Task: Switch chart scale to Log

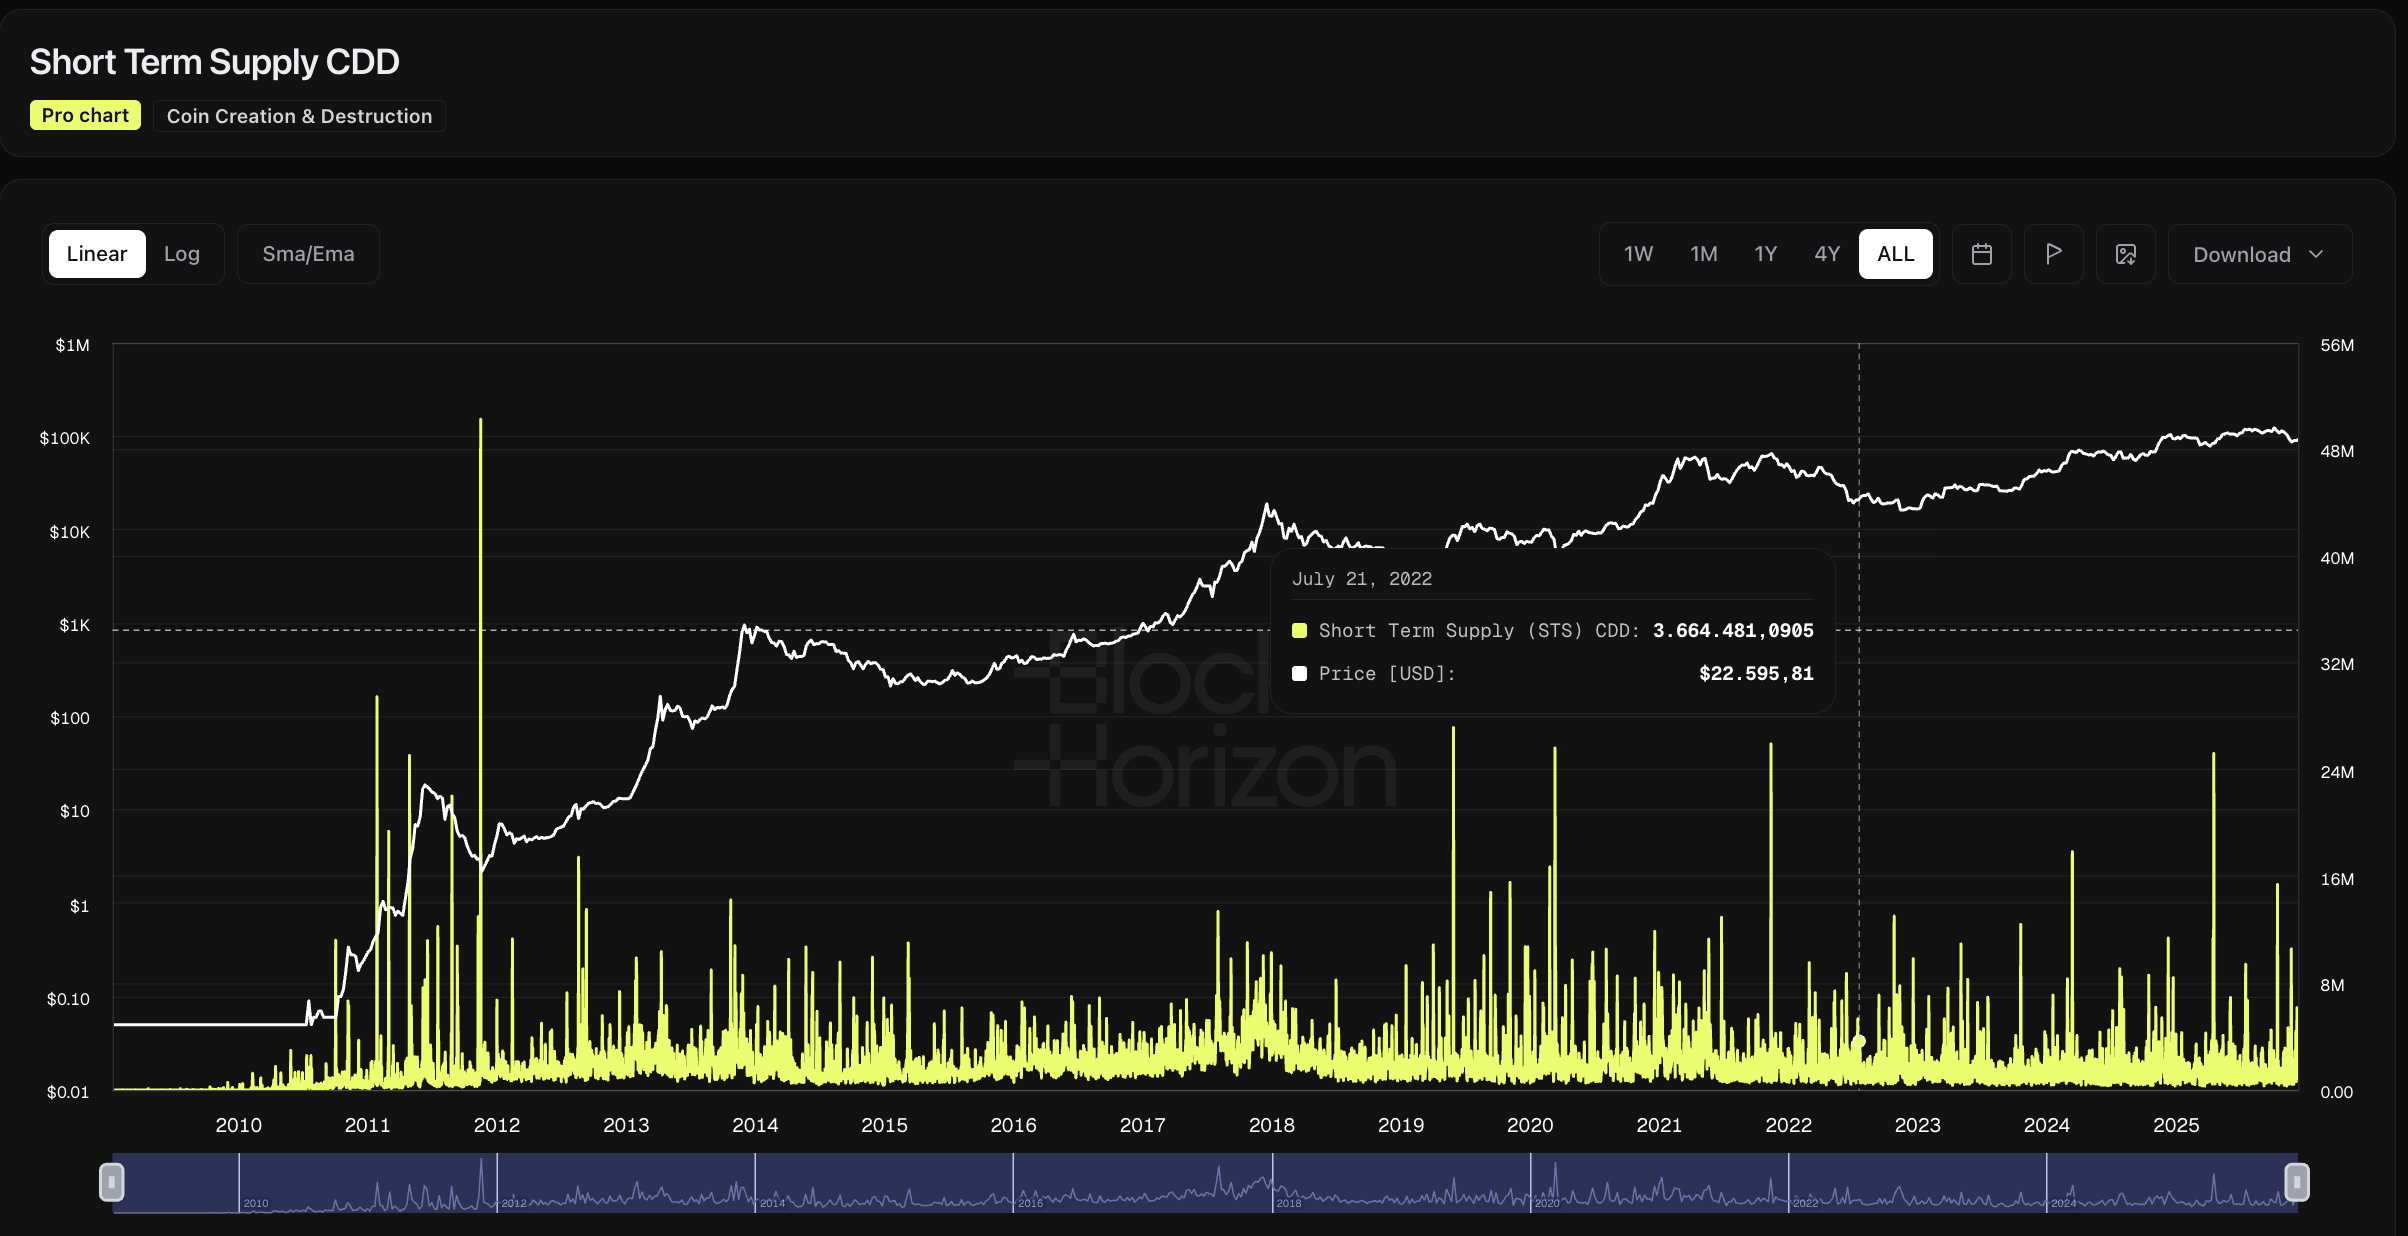Action: coord(182,254)
